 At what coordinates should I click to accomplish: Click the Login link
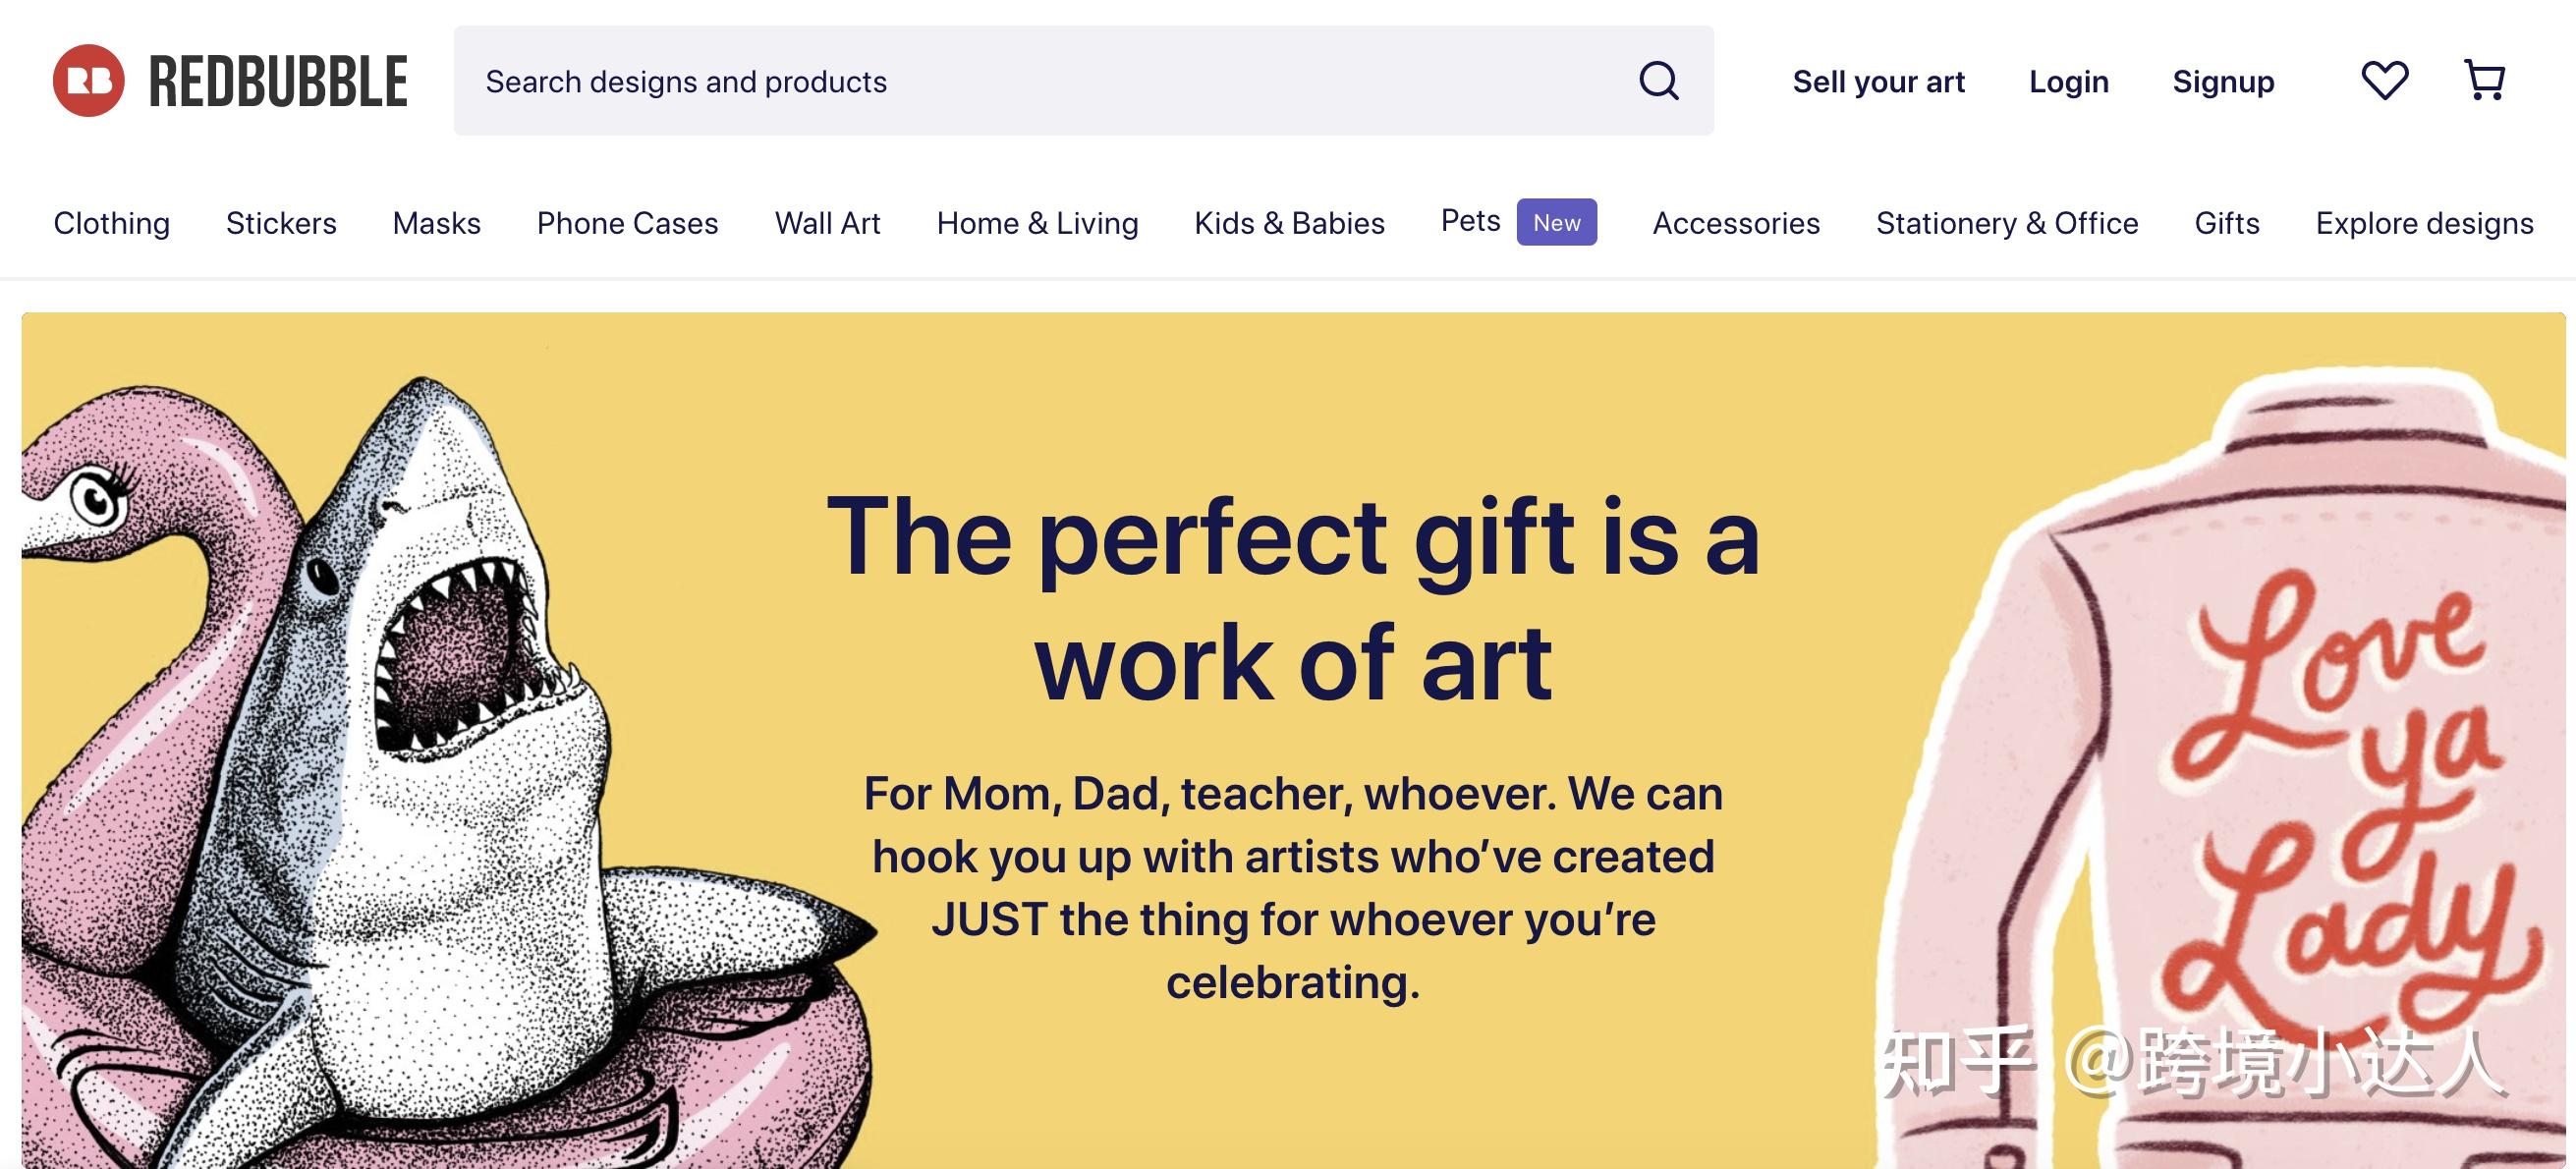point(2068,81)
